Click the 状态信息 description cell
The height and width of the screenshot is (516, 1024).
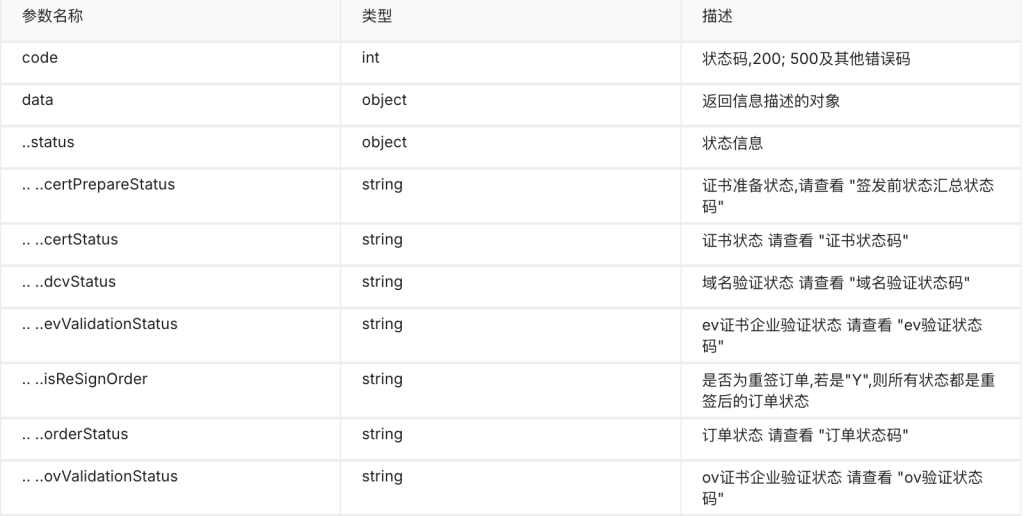click(x=733, y=142)
